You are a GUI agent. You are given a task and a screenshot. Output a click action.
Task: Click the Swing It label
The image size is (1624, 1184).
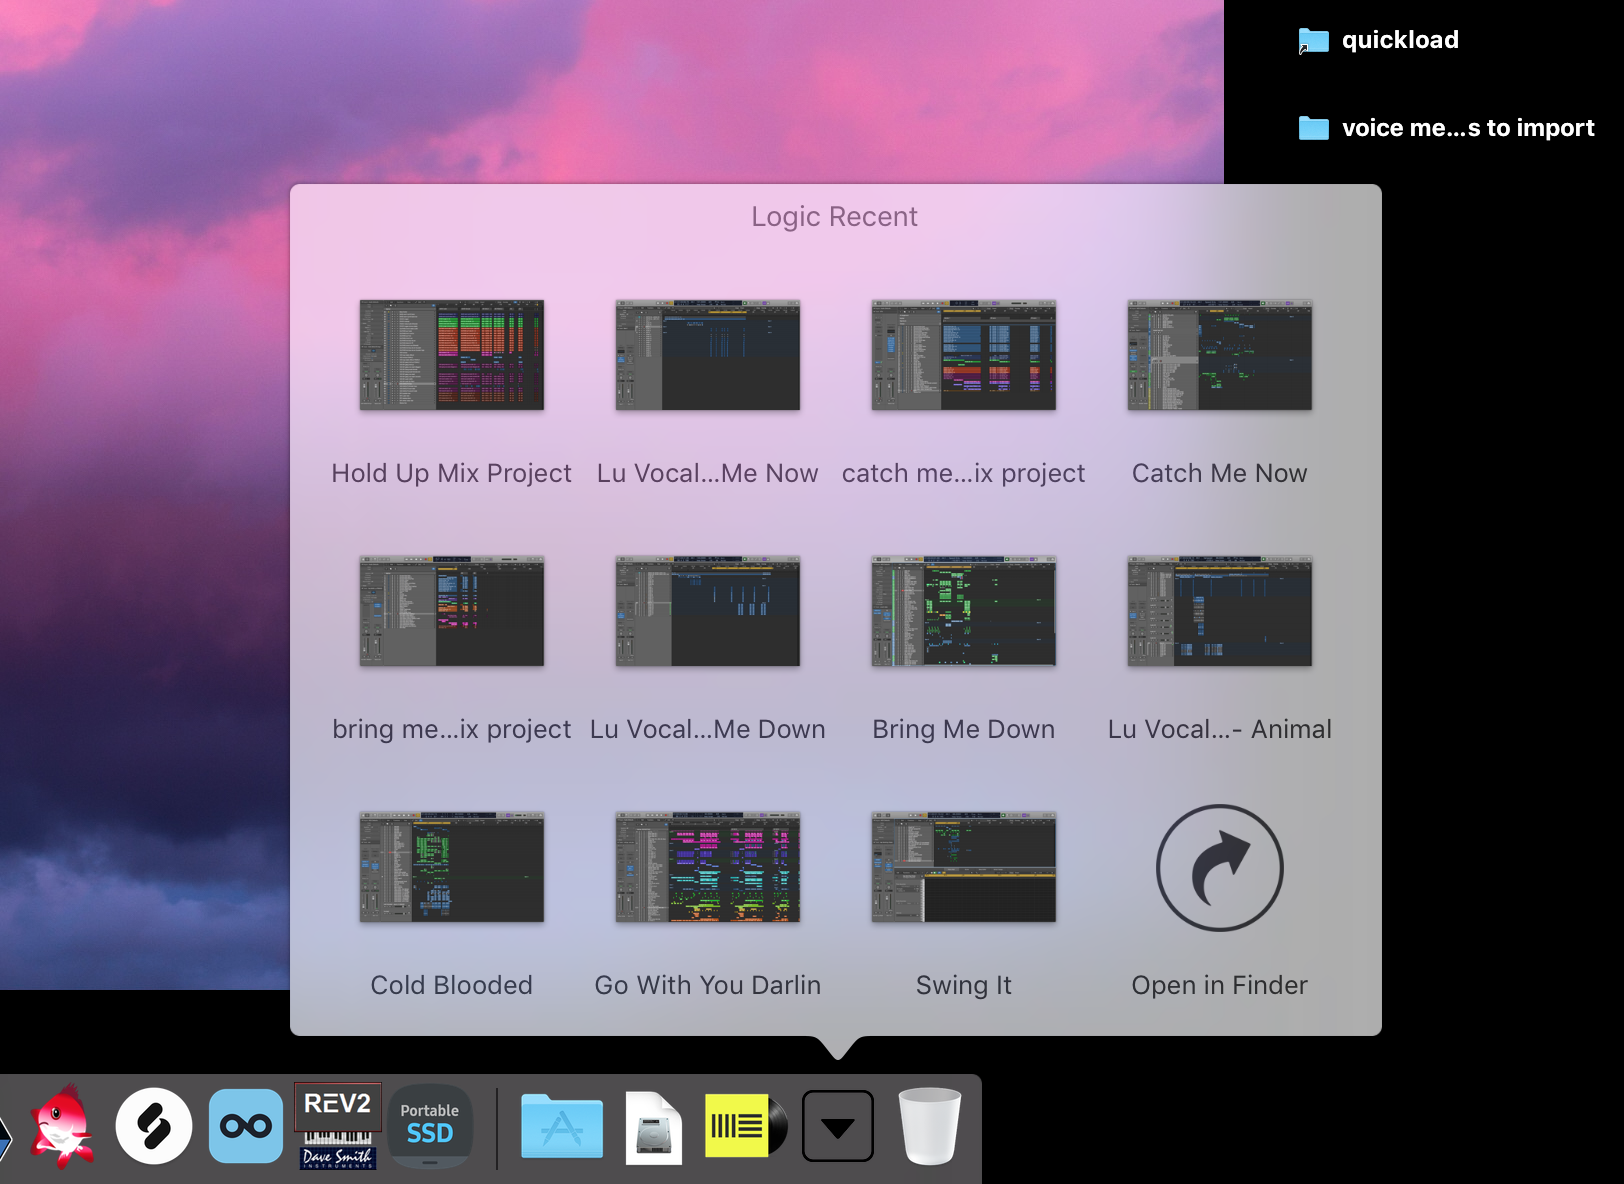pos(964,985)
